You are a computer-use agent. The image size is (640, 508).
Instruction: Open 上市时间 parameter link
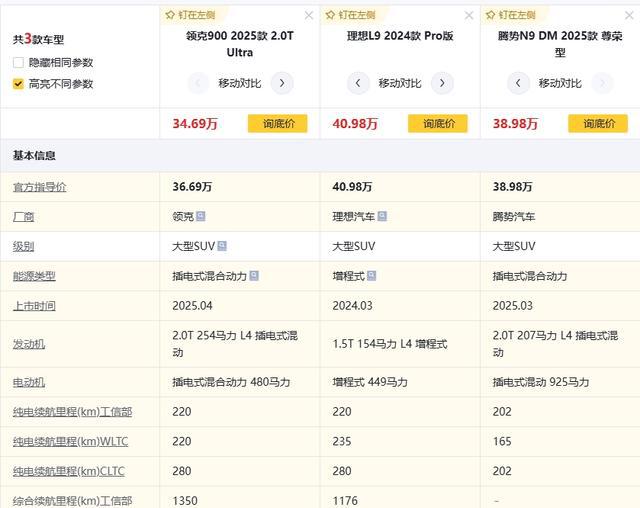(34, 306)
